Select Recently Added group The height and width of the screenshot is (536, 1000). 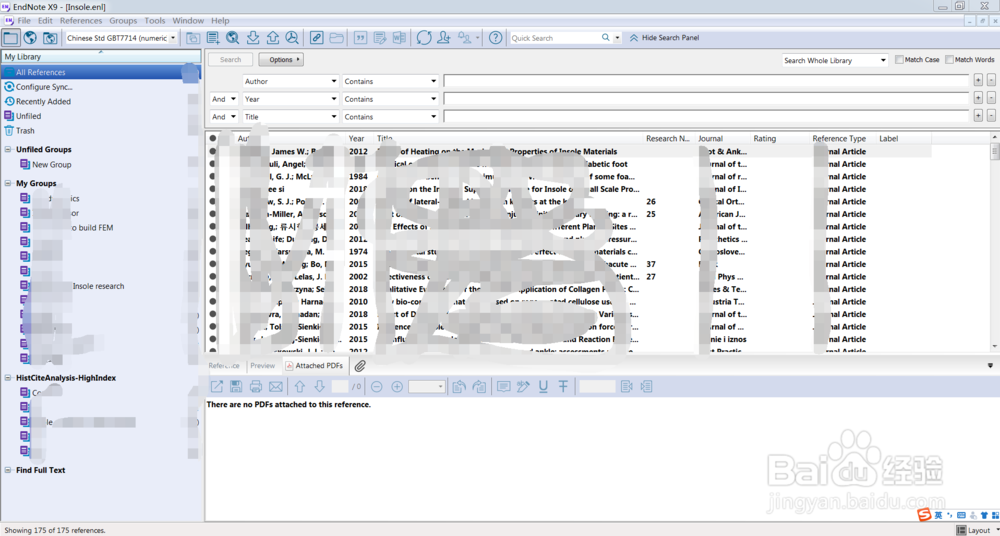43,101
